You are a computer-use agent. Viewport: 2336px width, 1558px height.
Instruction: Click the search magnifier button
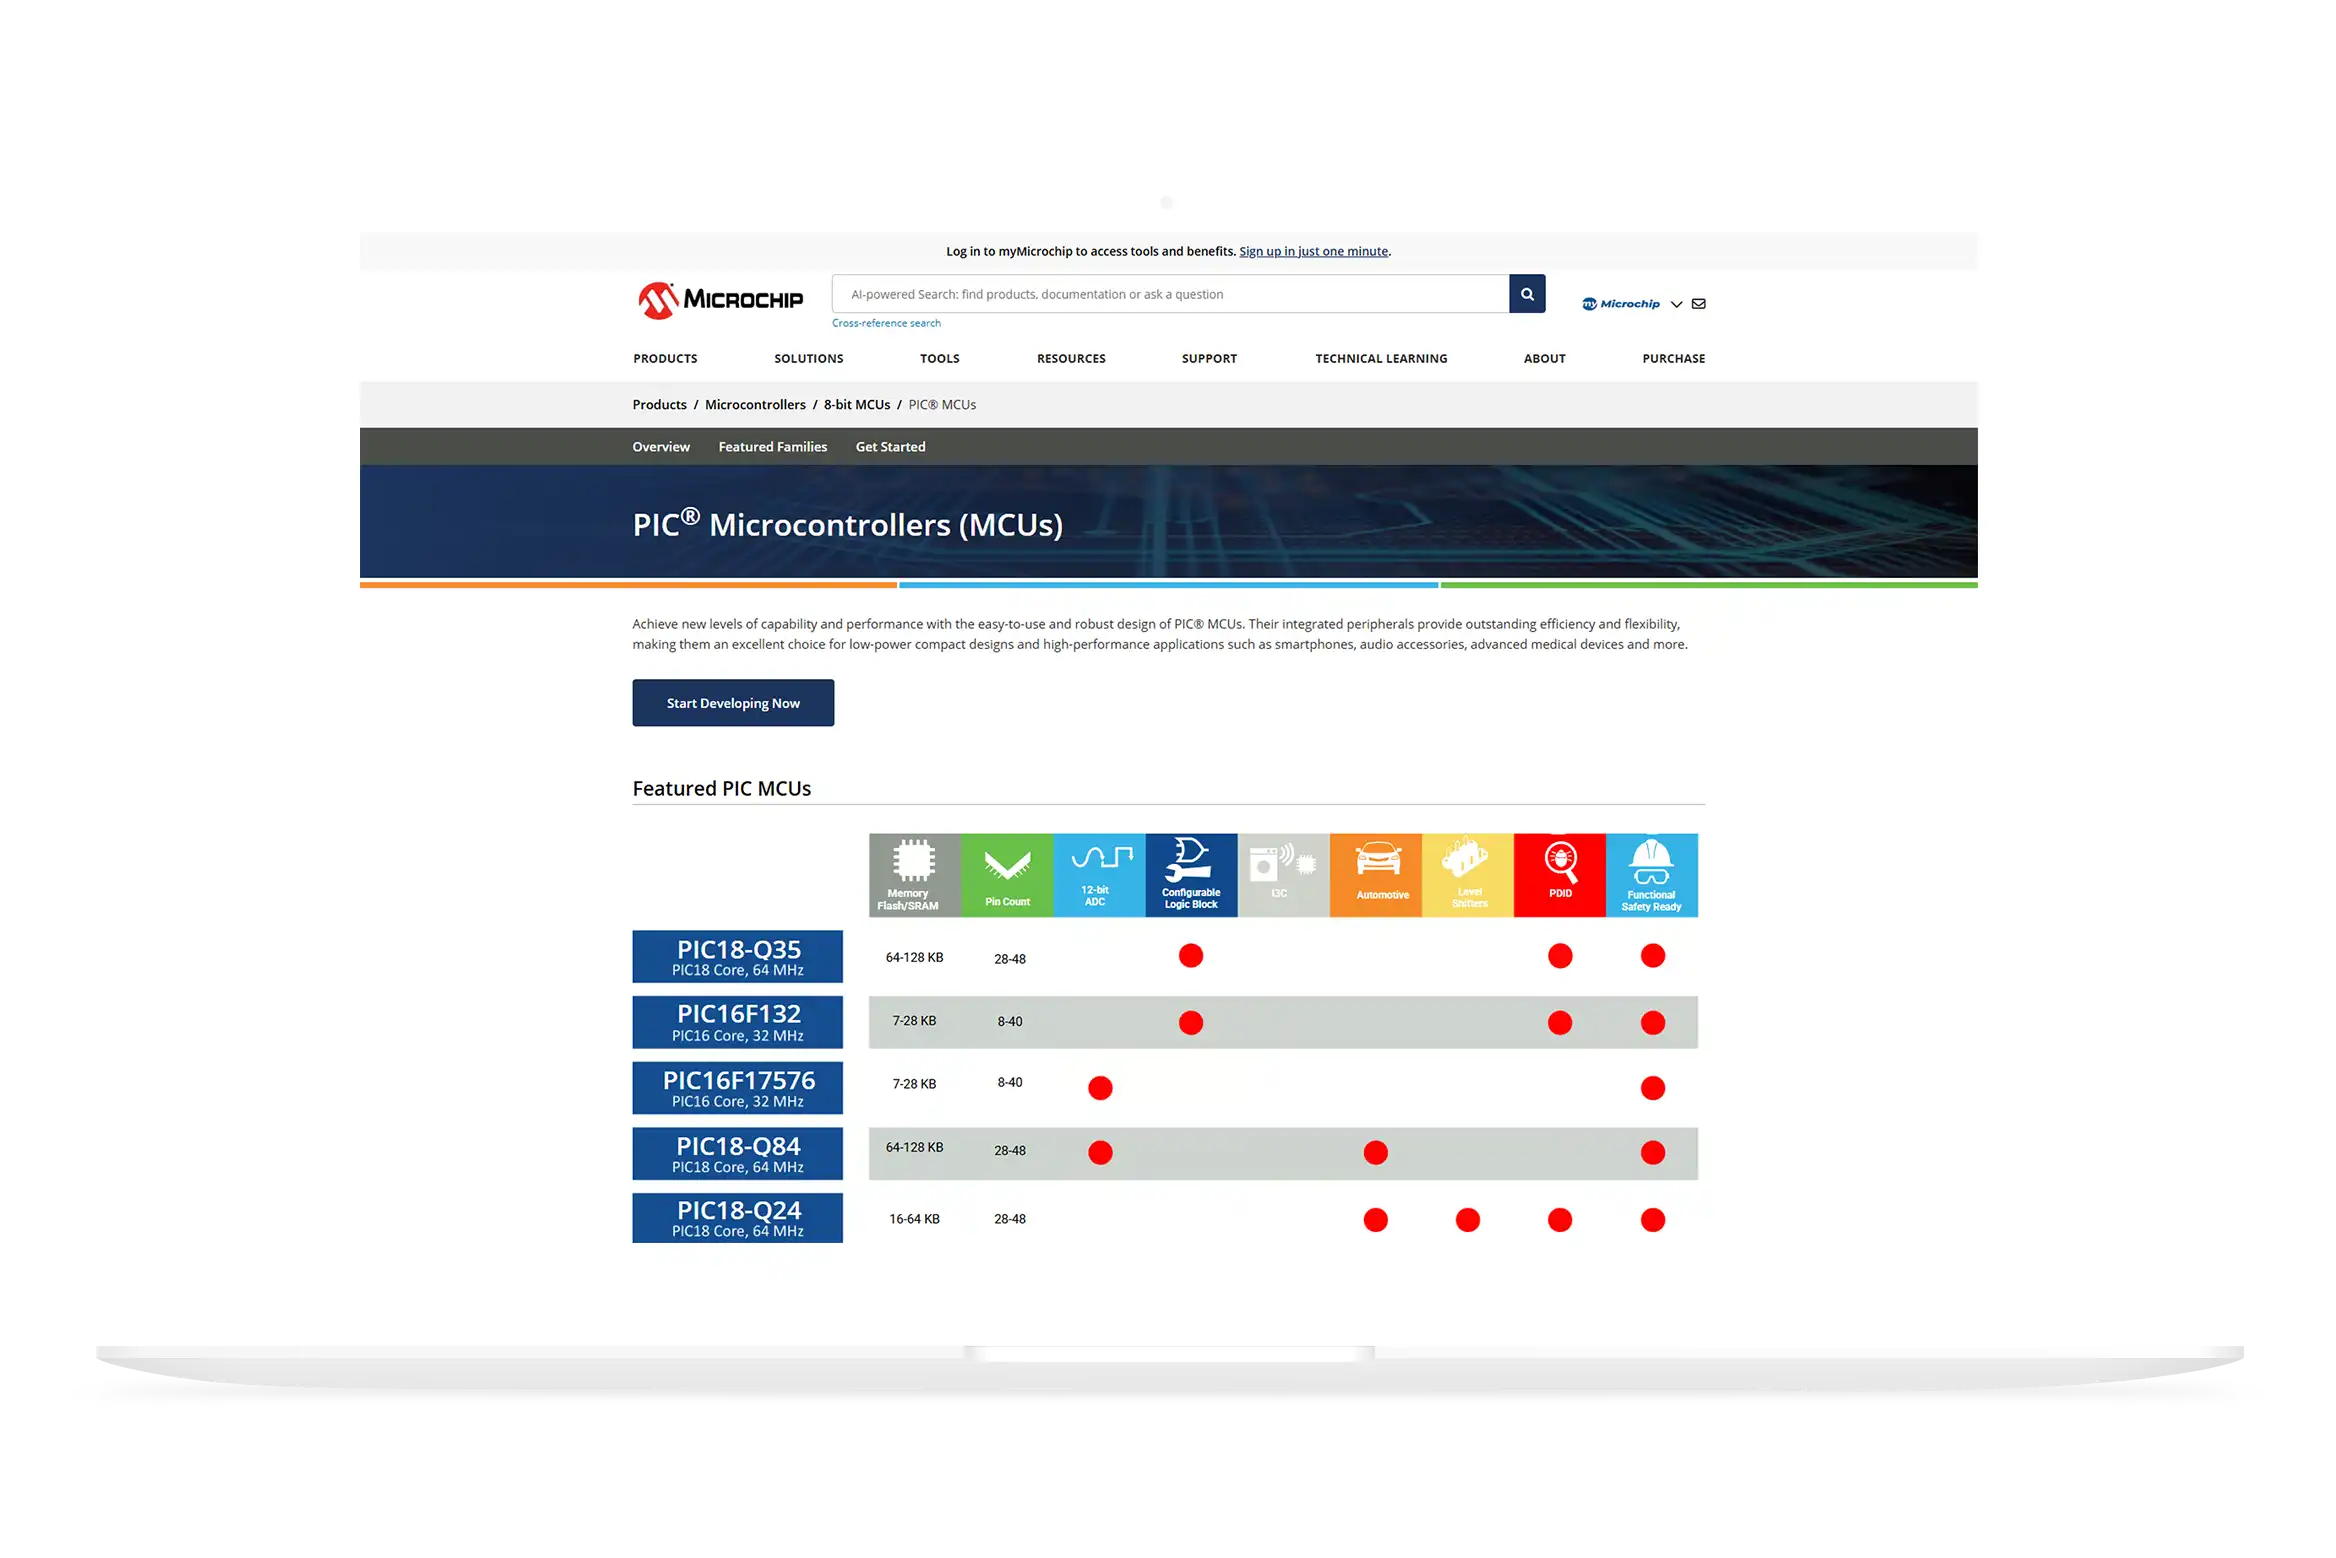tap(1527, 294)
